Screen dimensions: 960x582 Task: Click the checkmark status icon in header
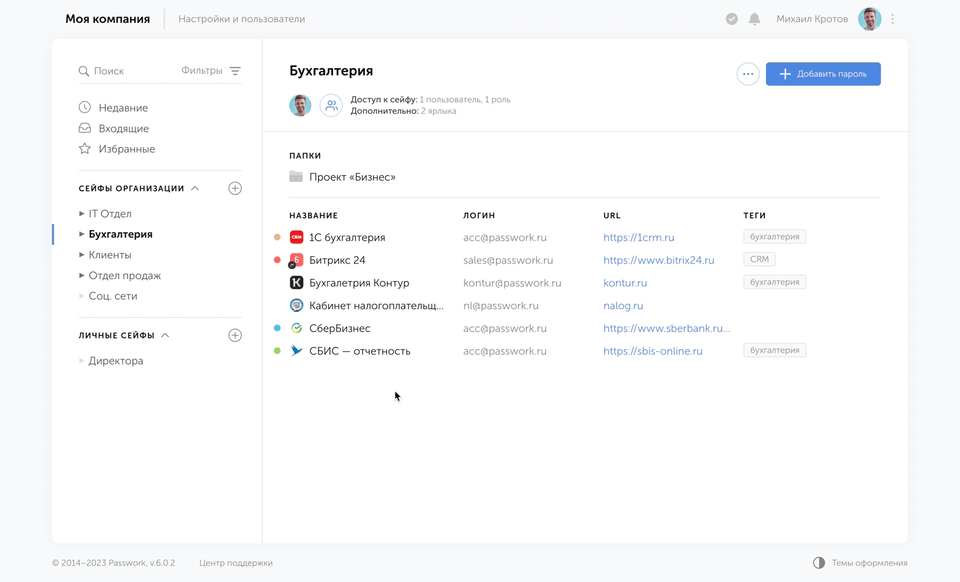(732, 19)
